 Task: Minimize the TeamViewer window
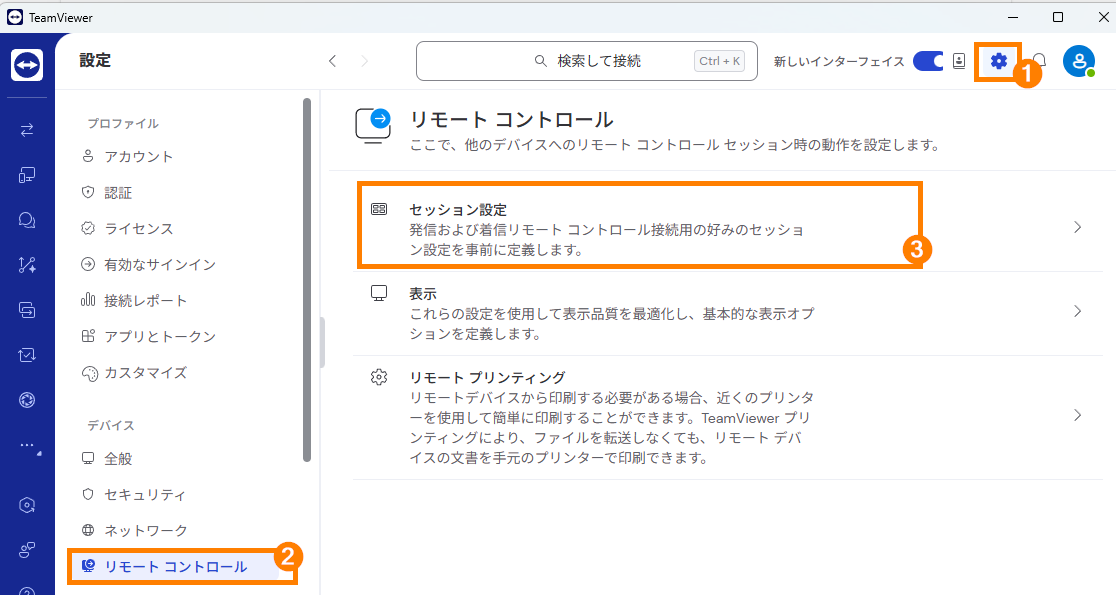point(1014,17)
